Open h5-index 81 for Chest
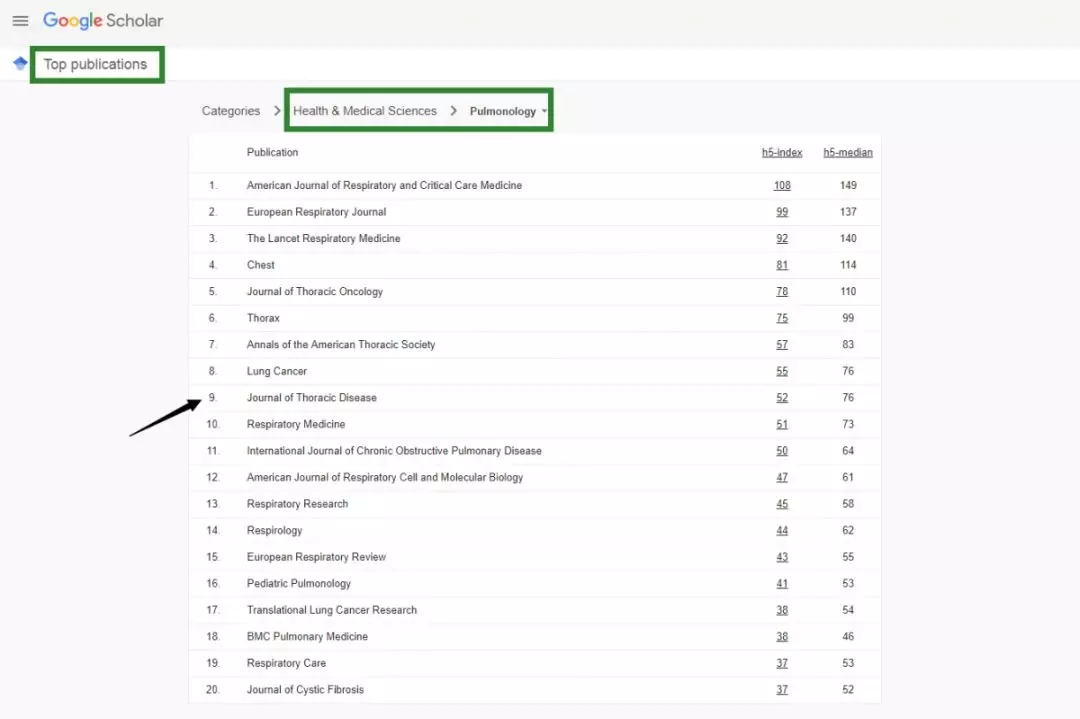Screen dimensions: 1080x719 coord(782,265)
